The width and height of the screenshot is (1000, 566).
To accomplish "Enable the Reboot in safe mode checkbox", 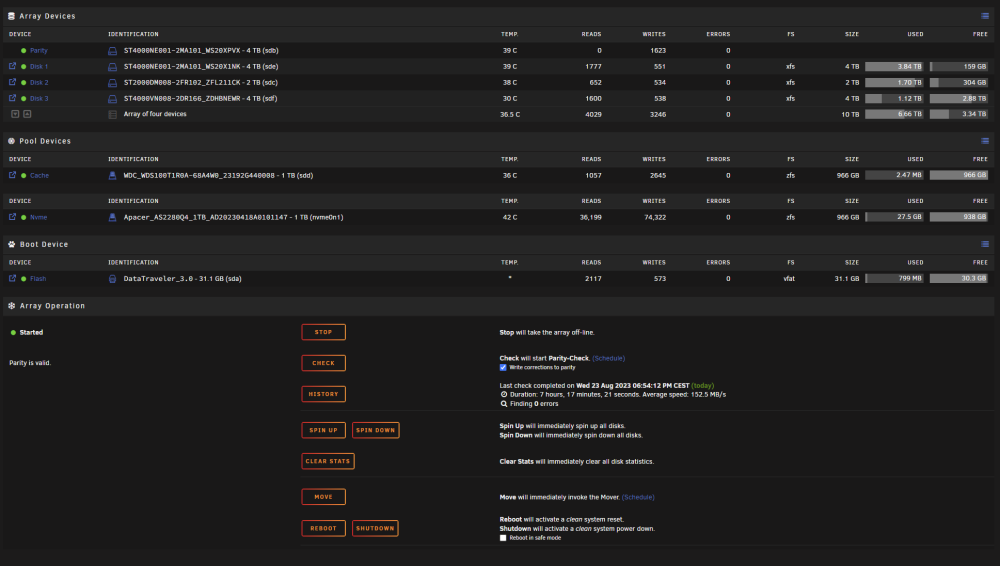I will tap(503, 538).
